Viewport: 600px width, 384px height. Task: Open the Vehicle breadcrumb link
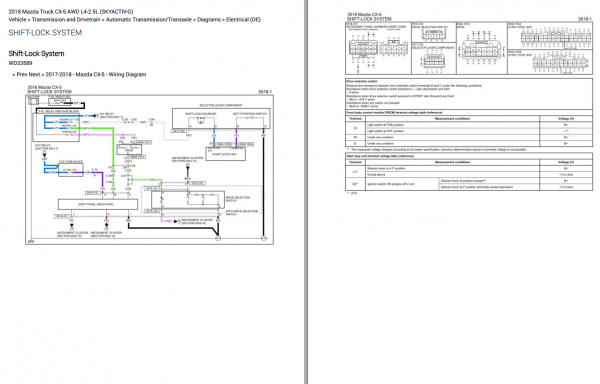click(x=17, y=20)
